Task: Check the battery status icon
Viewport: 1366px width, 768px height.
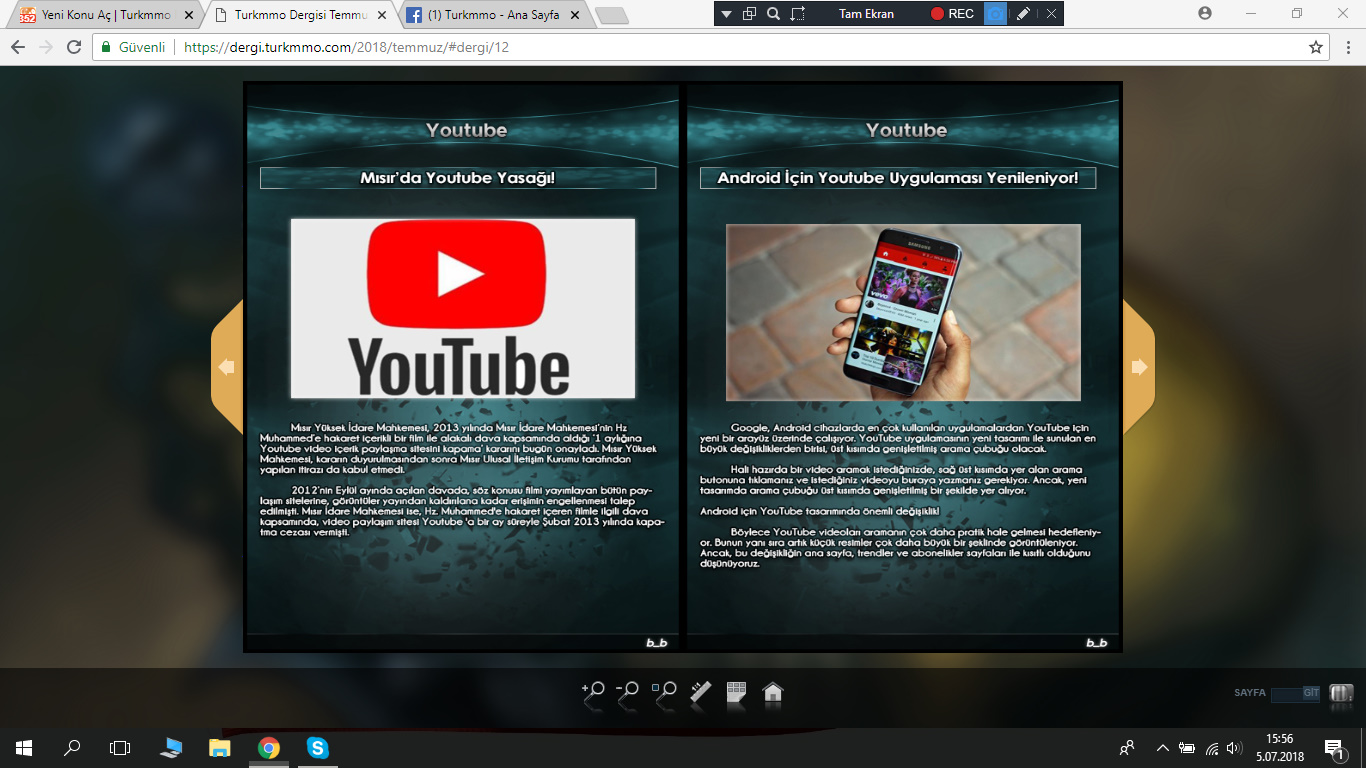Action: click(1187, 747)
